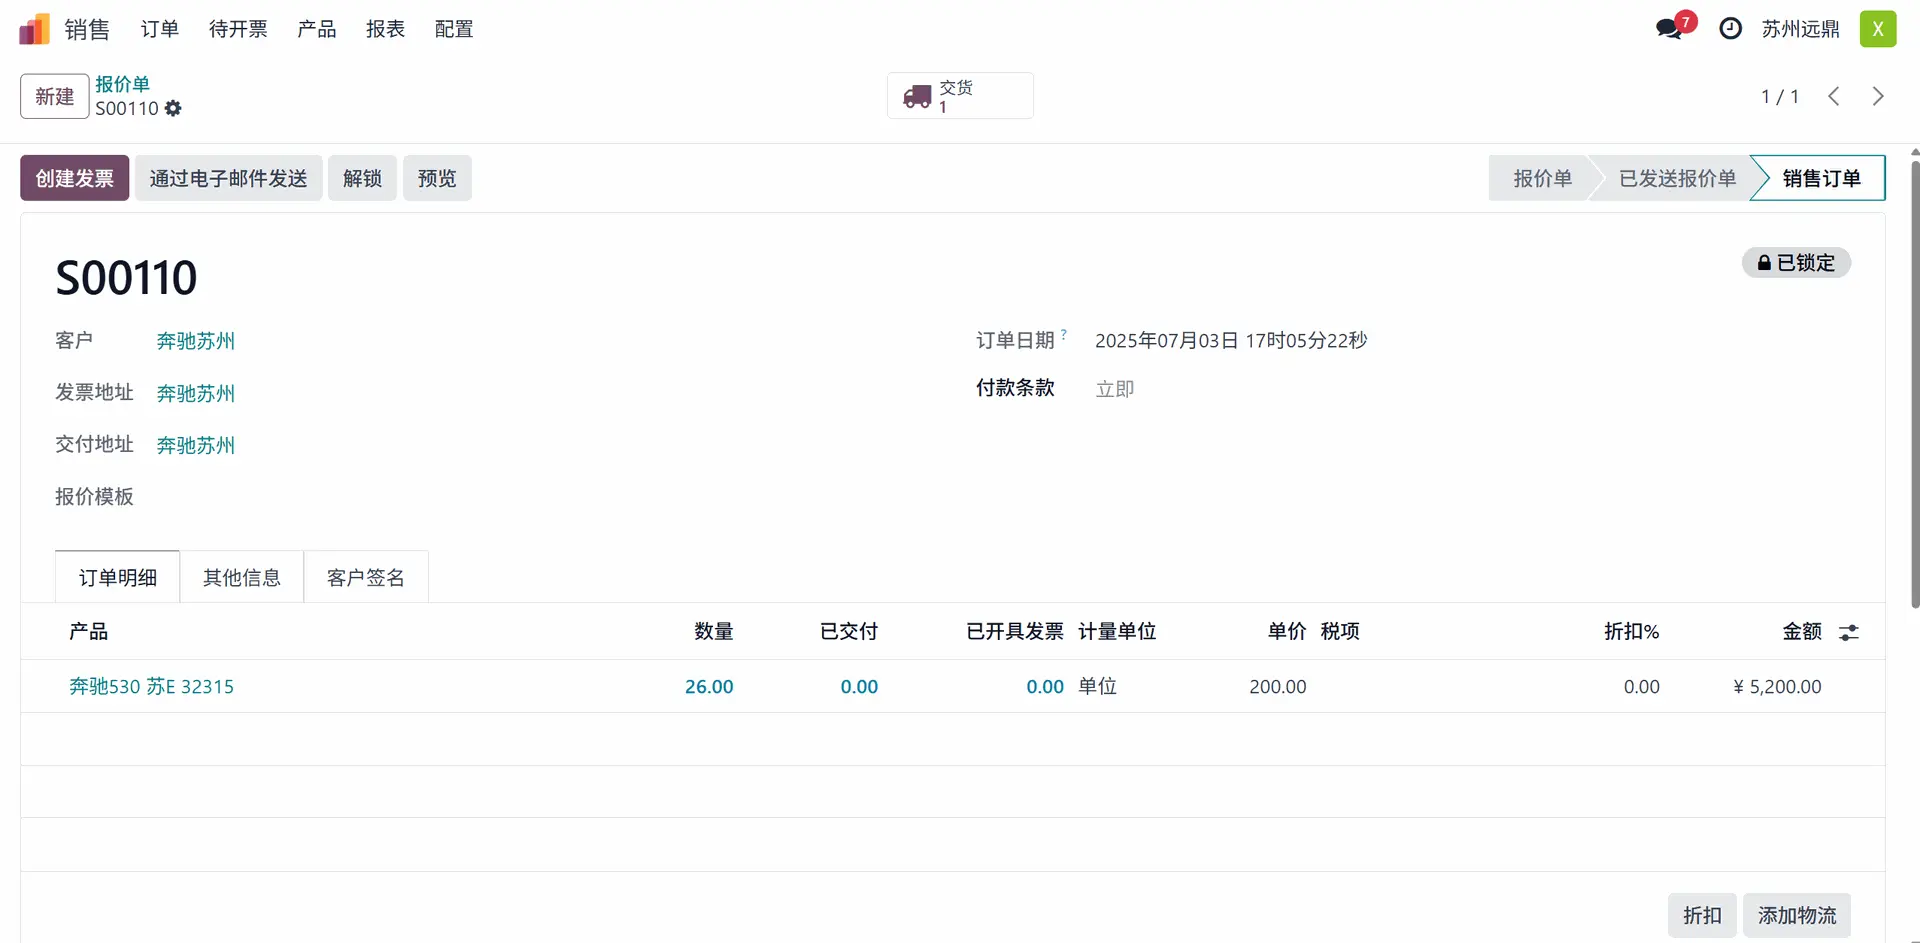
Task: Click the amount ¥ 5,200.00
Action: click(1777, 686)
